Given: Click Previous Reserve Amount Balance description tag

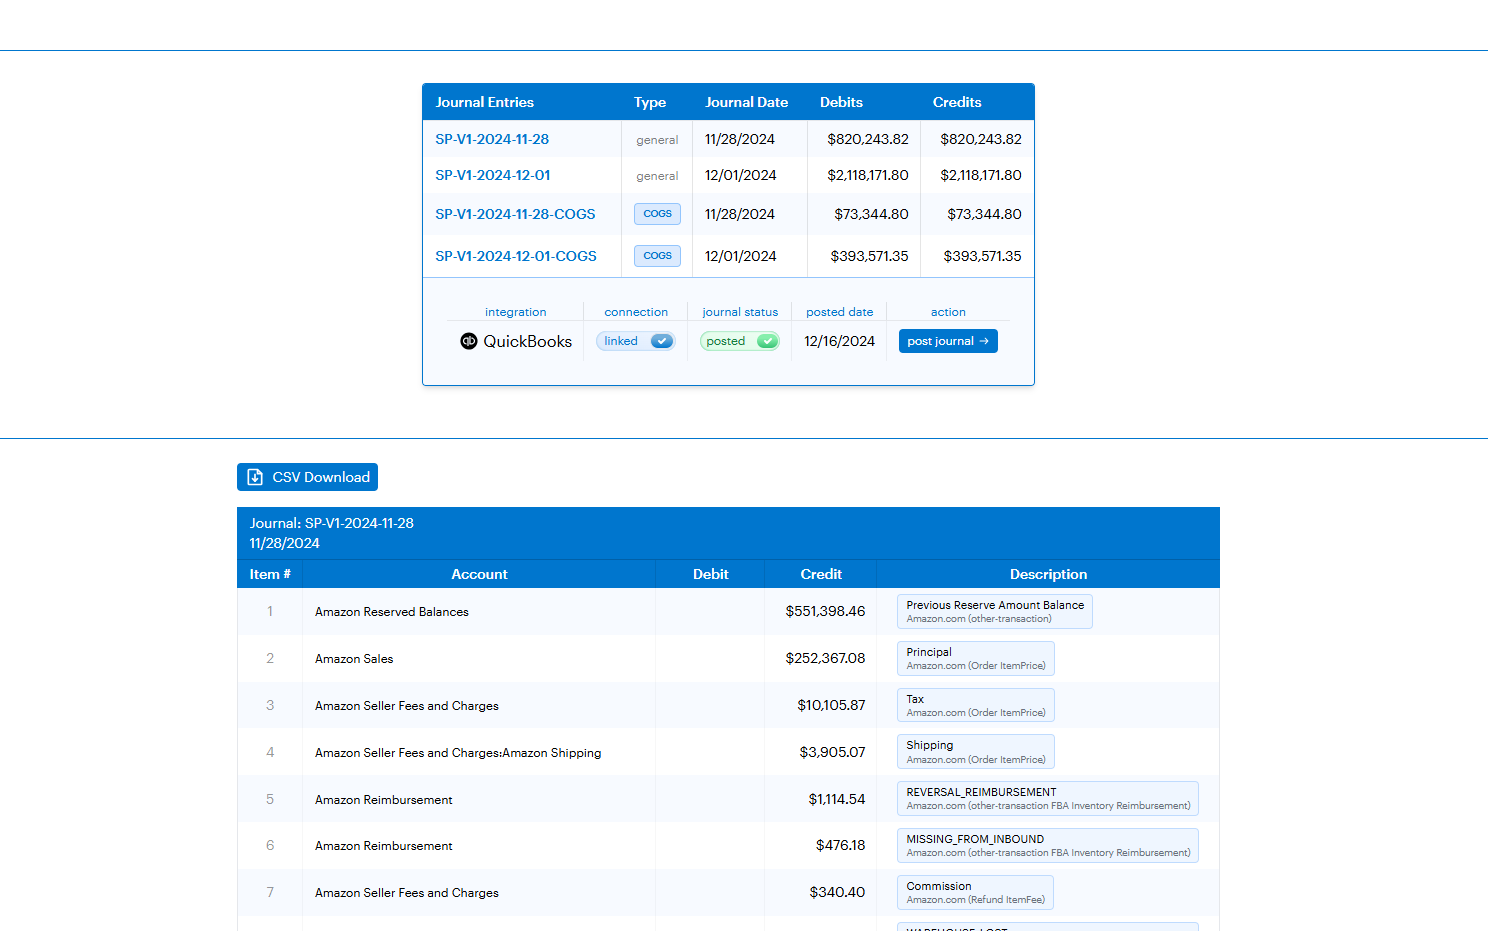Looking at the screenshot, I should [x=995, y=611].
